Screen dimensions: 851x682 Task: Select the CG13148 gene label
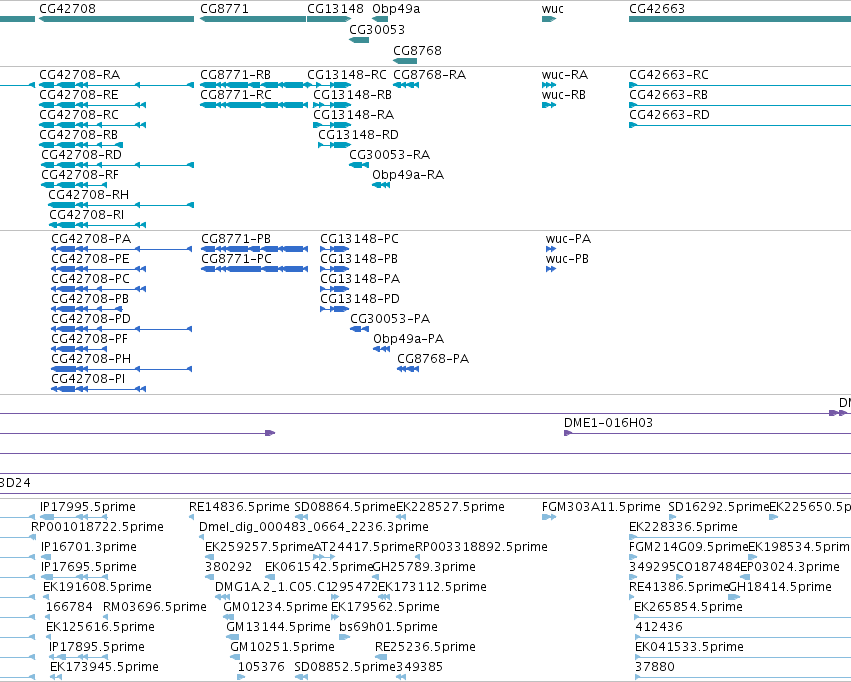[x=335, y=9]
